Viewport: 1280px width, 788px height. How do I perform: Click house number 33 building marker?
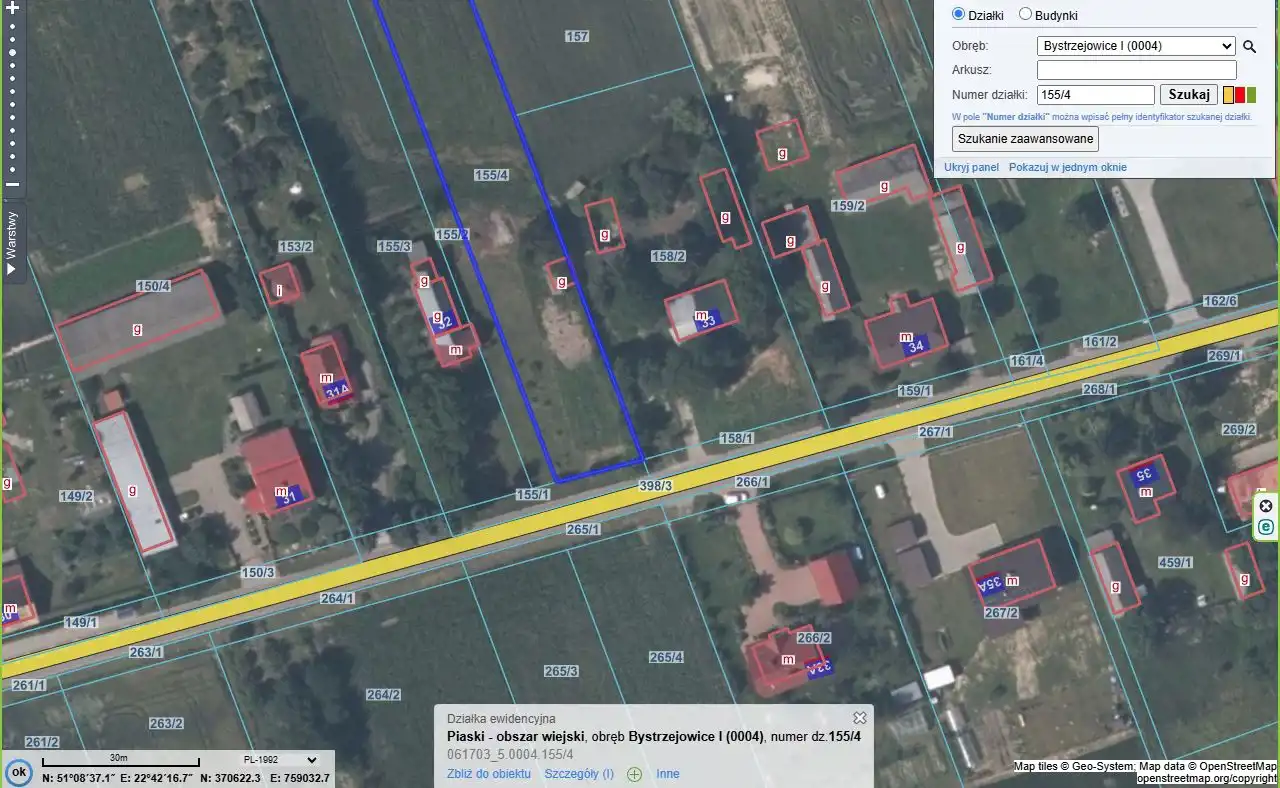coord(708,321)
